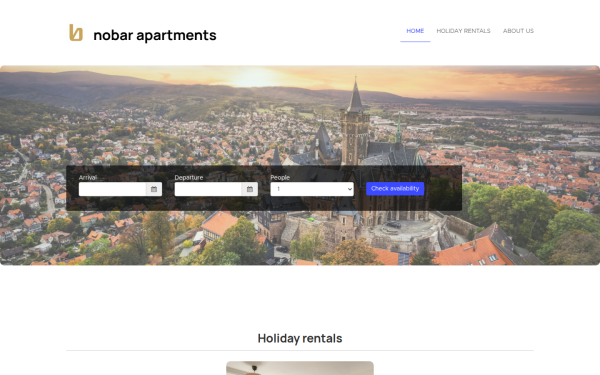Click the dropdown arrow of People selector
600x375 pixels.
point(349,189)
